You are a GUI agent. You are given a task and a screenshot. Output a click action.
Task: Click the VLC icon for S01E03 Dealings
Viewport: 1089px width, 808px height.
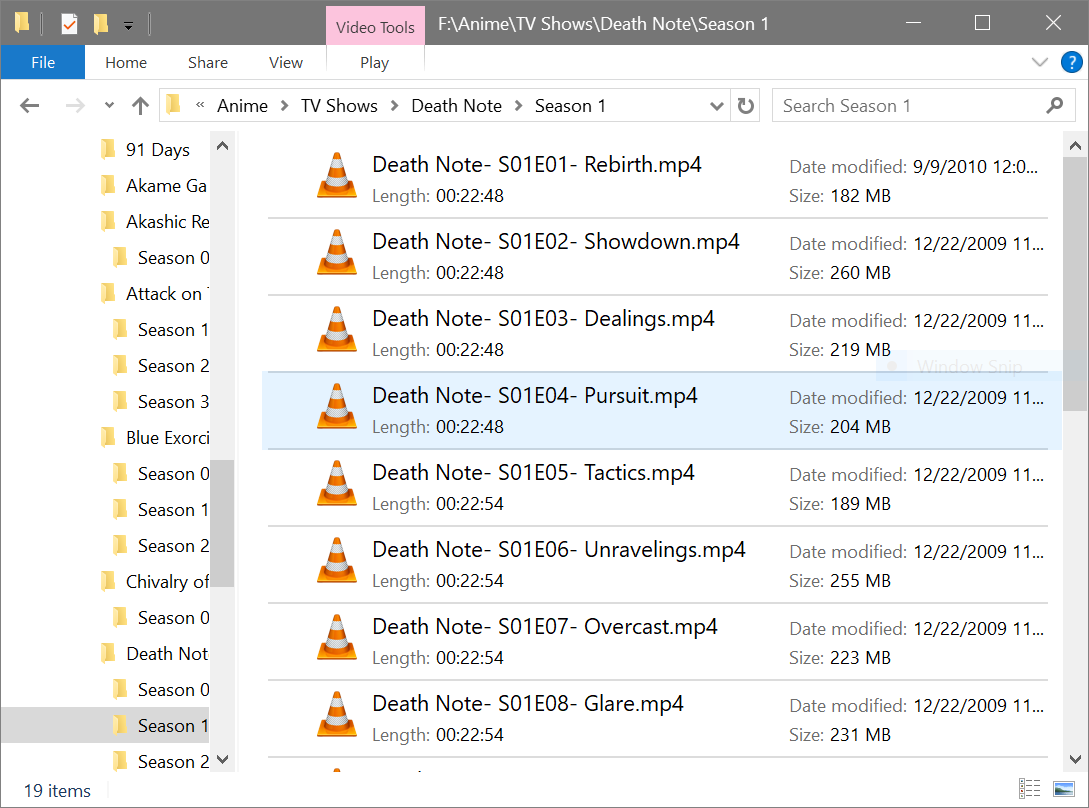[337, 330]
